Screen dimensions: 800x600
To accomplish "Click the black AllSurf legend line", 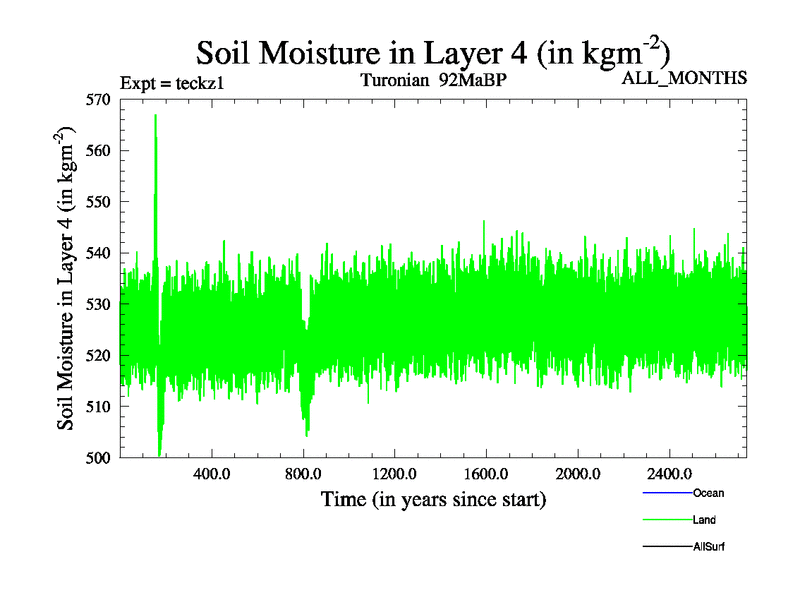I will click(665, 547).
